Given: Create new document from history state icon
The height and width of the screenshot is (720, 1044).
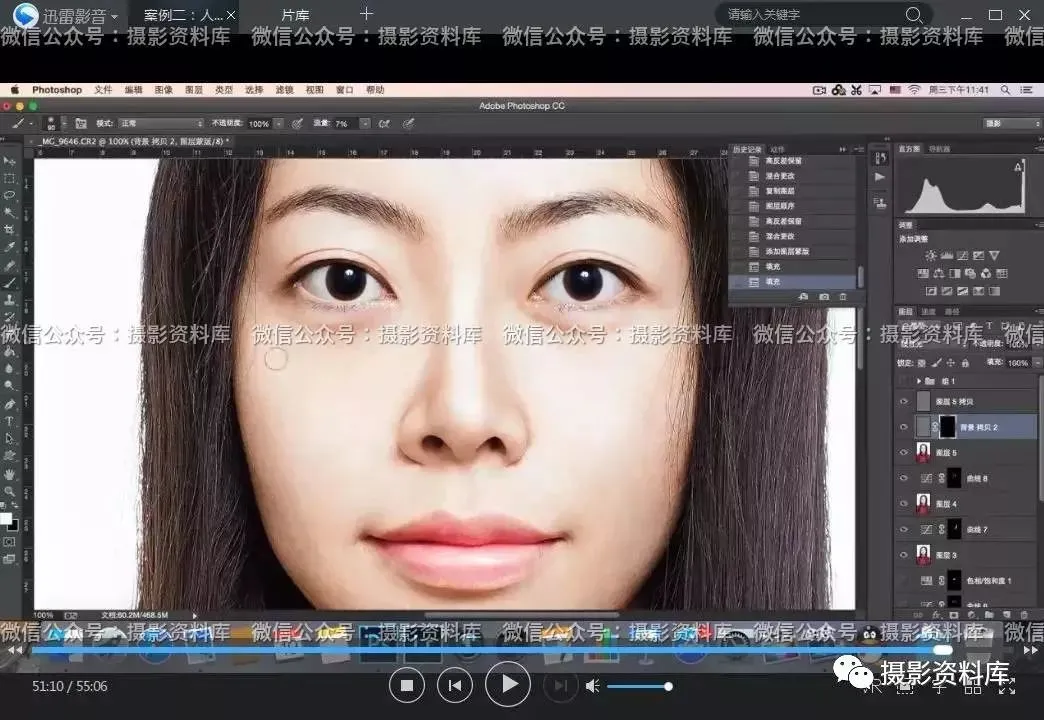Looking at the screenshot, I should pos(804,296).
